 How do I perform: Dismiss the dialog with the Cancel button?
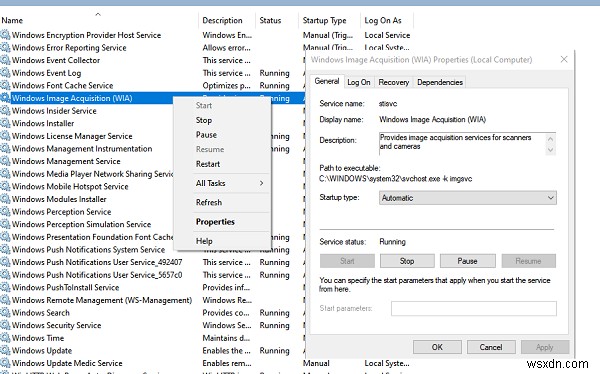[491, 347]
